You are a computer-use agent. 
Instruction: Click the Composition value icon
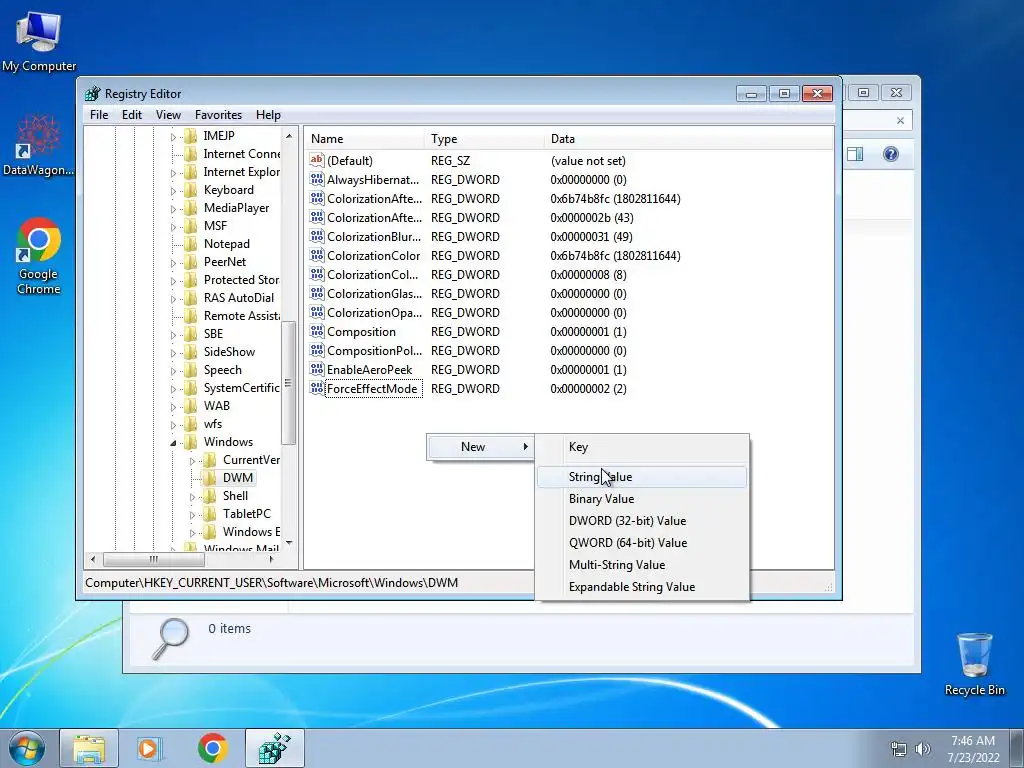tap(317, 332)
